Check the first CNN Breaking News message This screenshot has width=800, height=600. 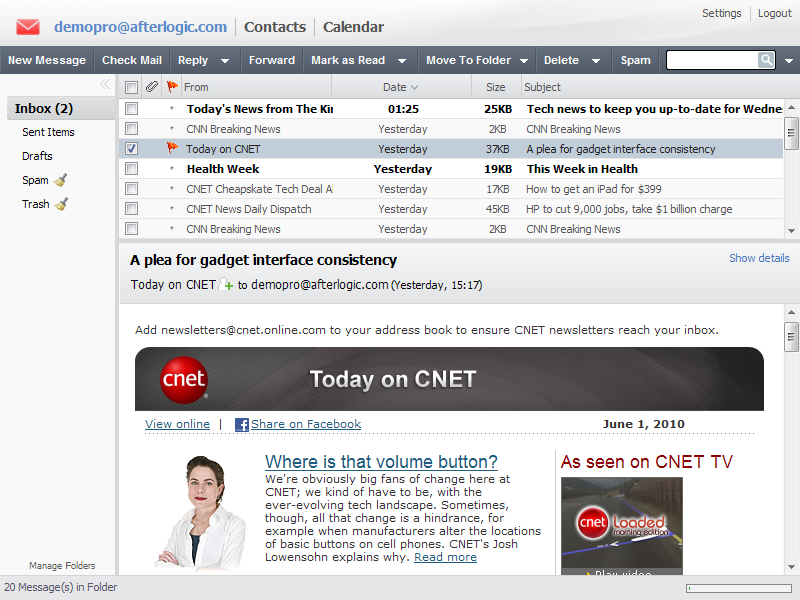pyautogui.click(x=131, y=129)
